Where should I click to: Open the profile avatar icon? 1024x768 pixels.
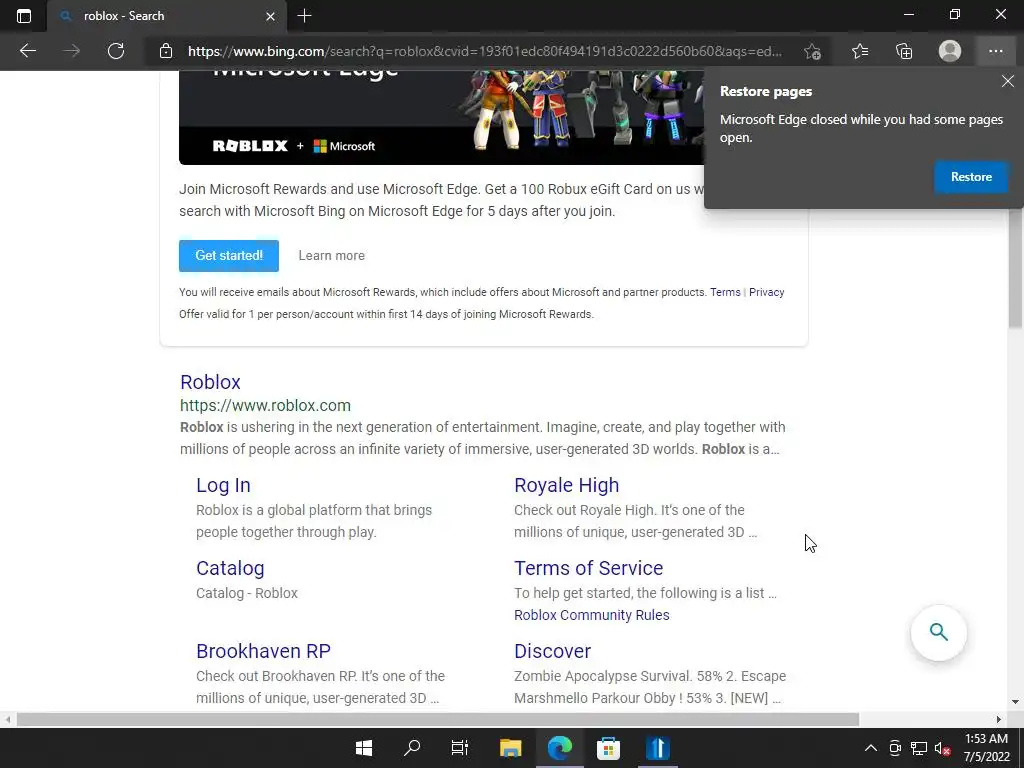point(950,51)
